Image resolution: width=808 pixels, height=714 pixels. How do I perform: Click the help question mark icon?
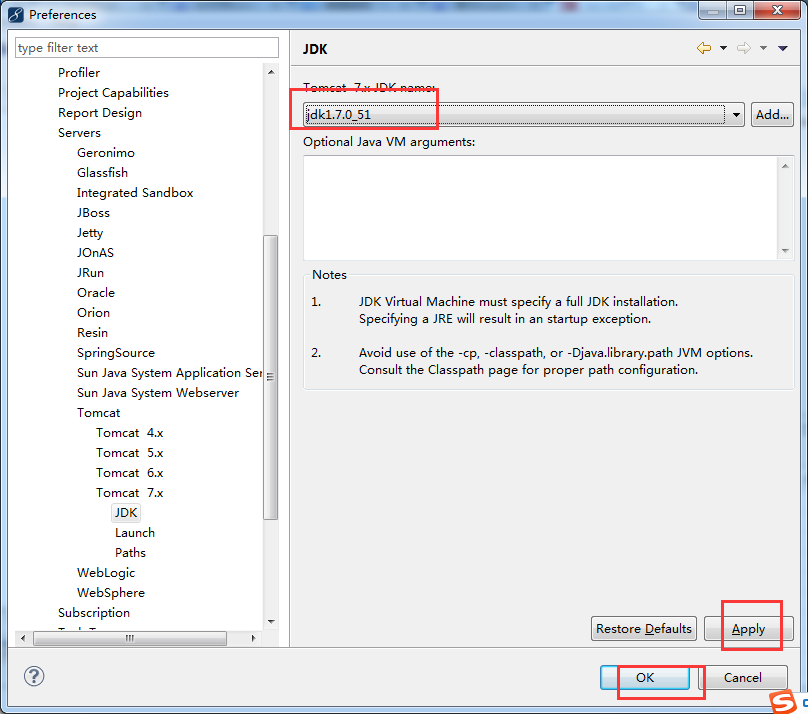click(34, 676)
